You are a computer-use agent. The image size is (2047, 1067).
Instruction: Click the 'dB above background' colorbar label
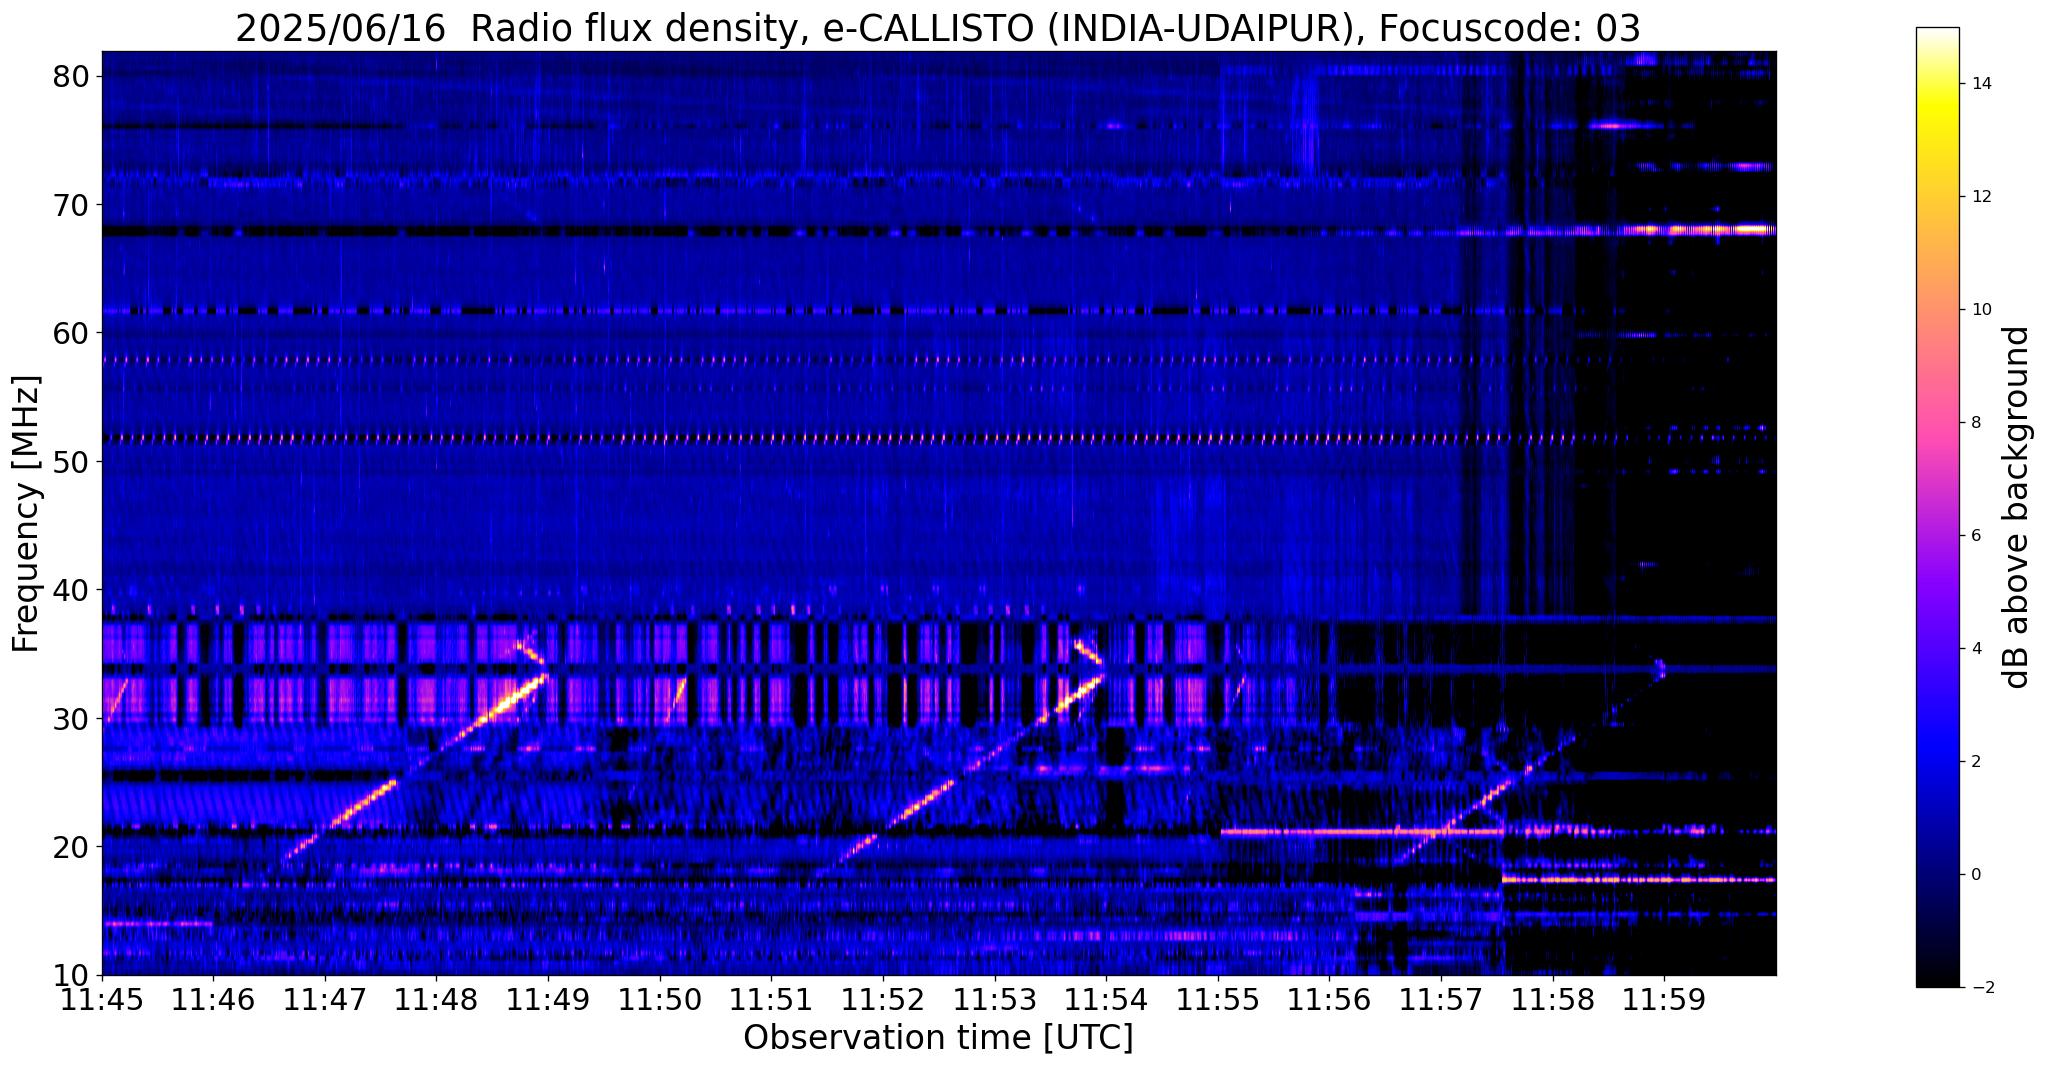2017,507
